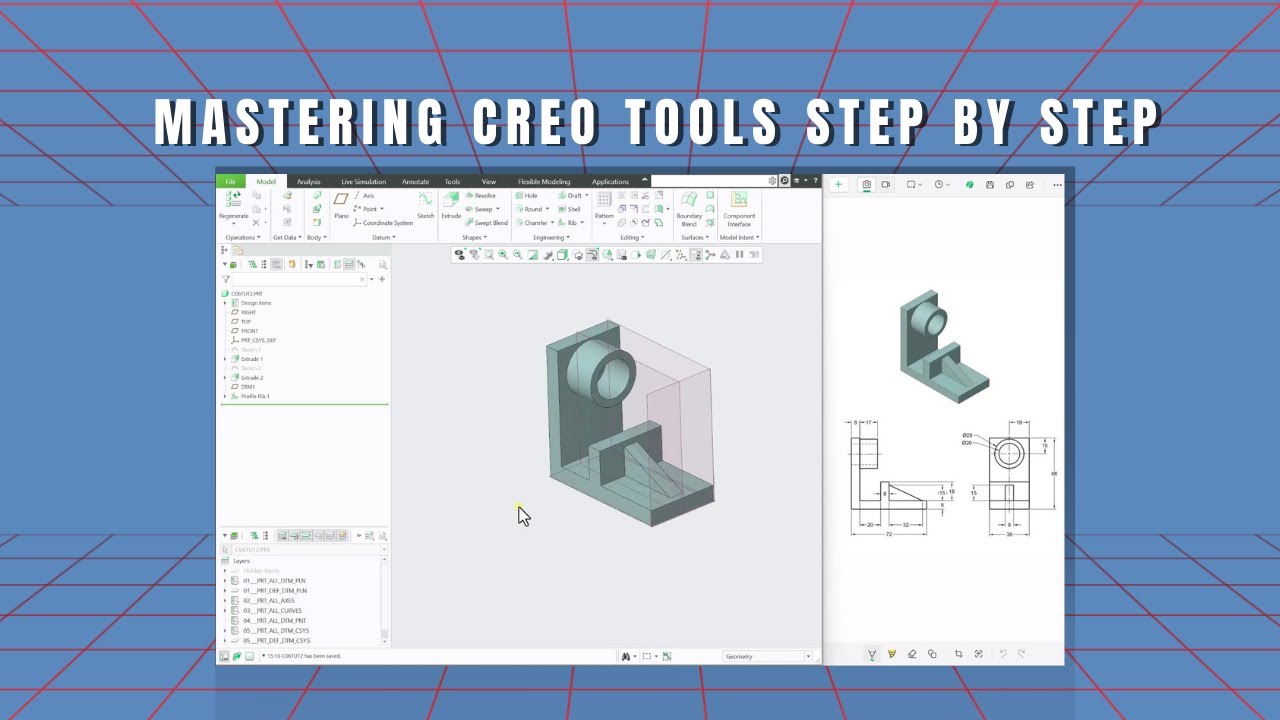Click the Regenerate icon in Operations
The width and height of the screenshot is (1280, 720).
[233, 201]
